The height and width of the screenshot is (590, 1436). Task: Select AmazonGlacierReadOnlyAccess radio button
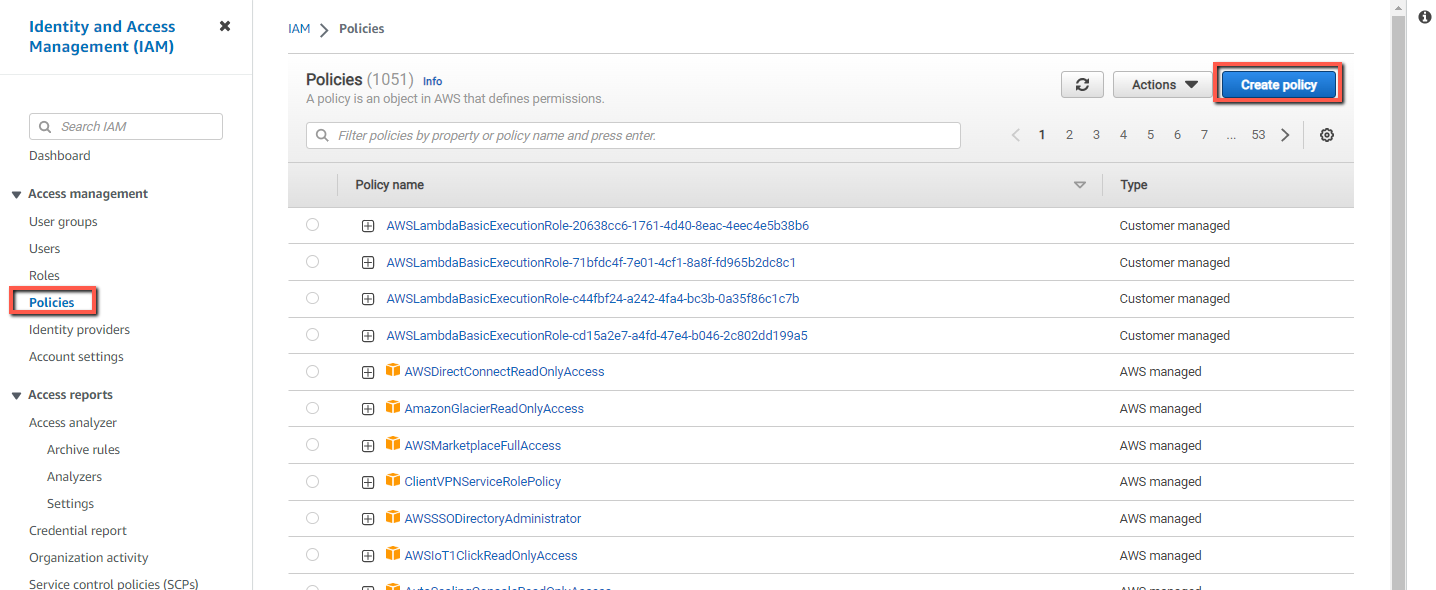point(312,408)
